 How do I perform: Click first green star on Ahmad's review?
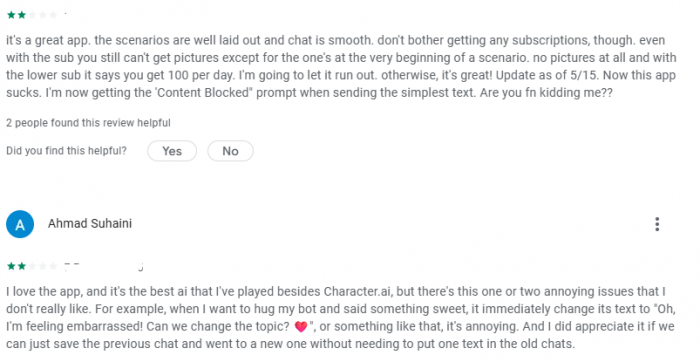[x=11, y=267]
